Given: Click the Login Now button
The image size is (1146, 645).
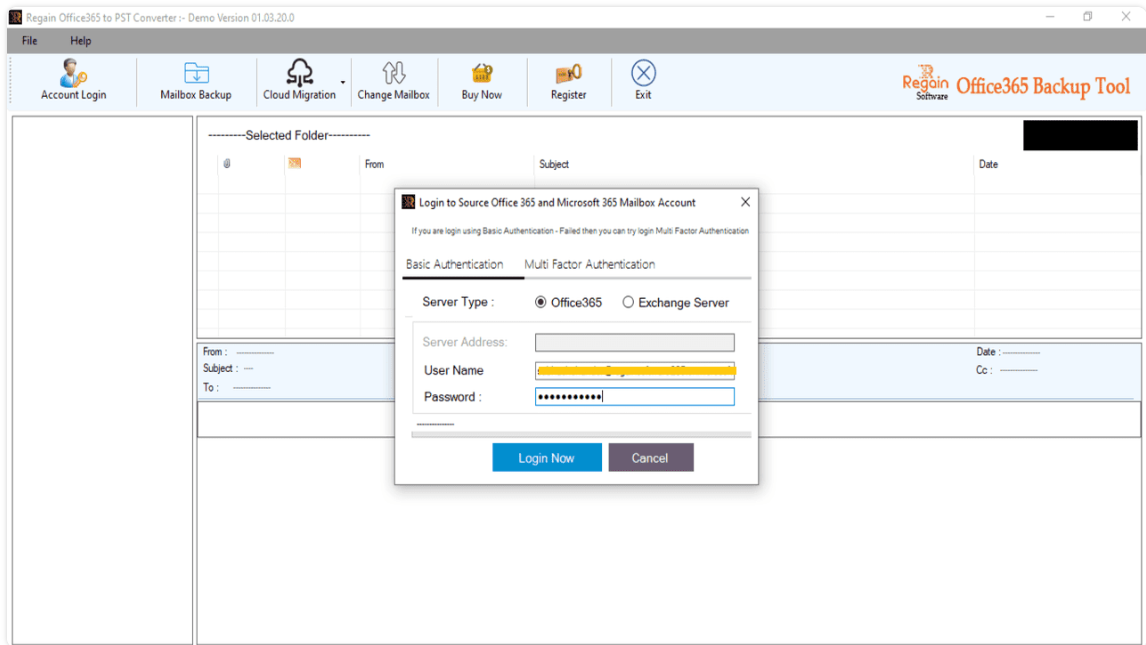Looking at the screenshot, I should click(546, 457).
